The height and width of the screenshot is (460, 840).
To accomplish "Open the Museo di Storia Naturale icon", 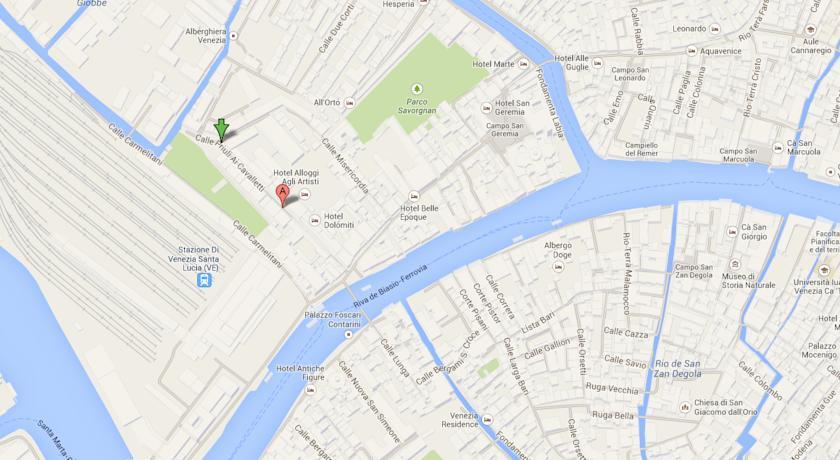I will 734,265.
